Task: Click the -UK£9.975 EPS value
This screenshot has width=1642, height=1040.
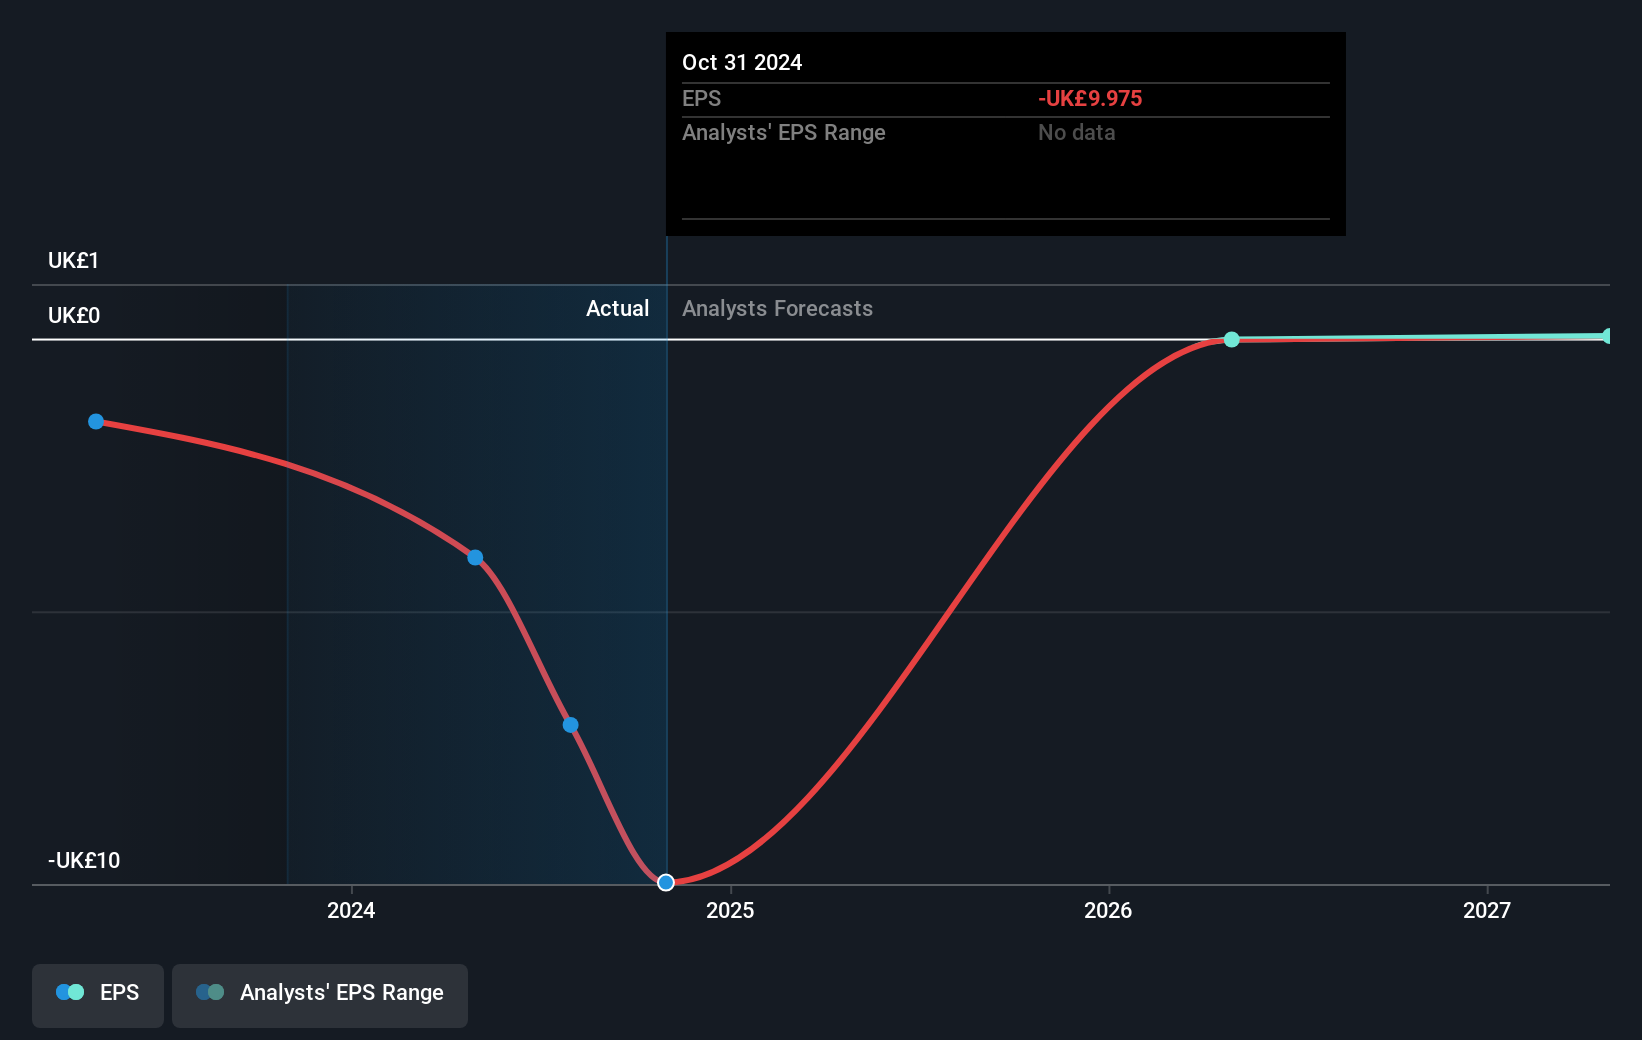Action: tap(1090, 99)
